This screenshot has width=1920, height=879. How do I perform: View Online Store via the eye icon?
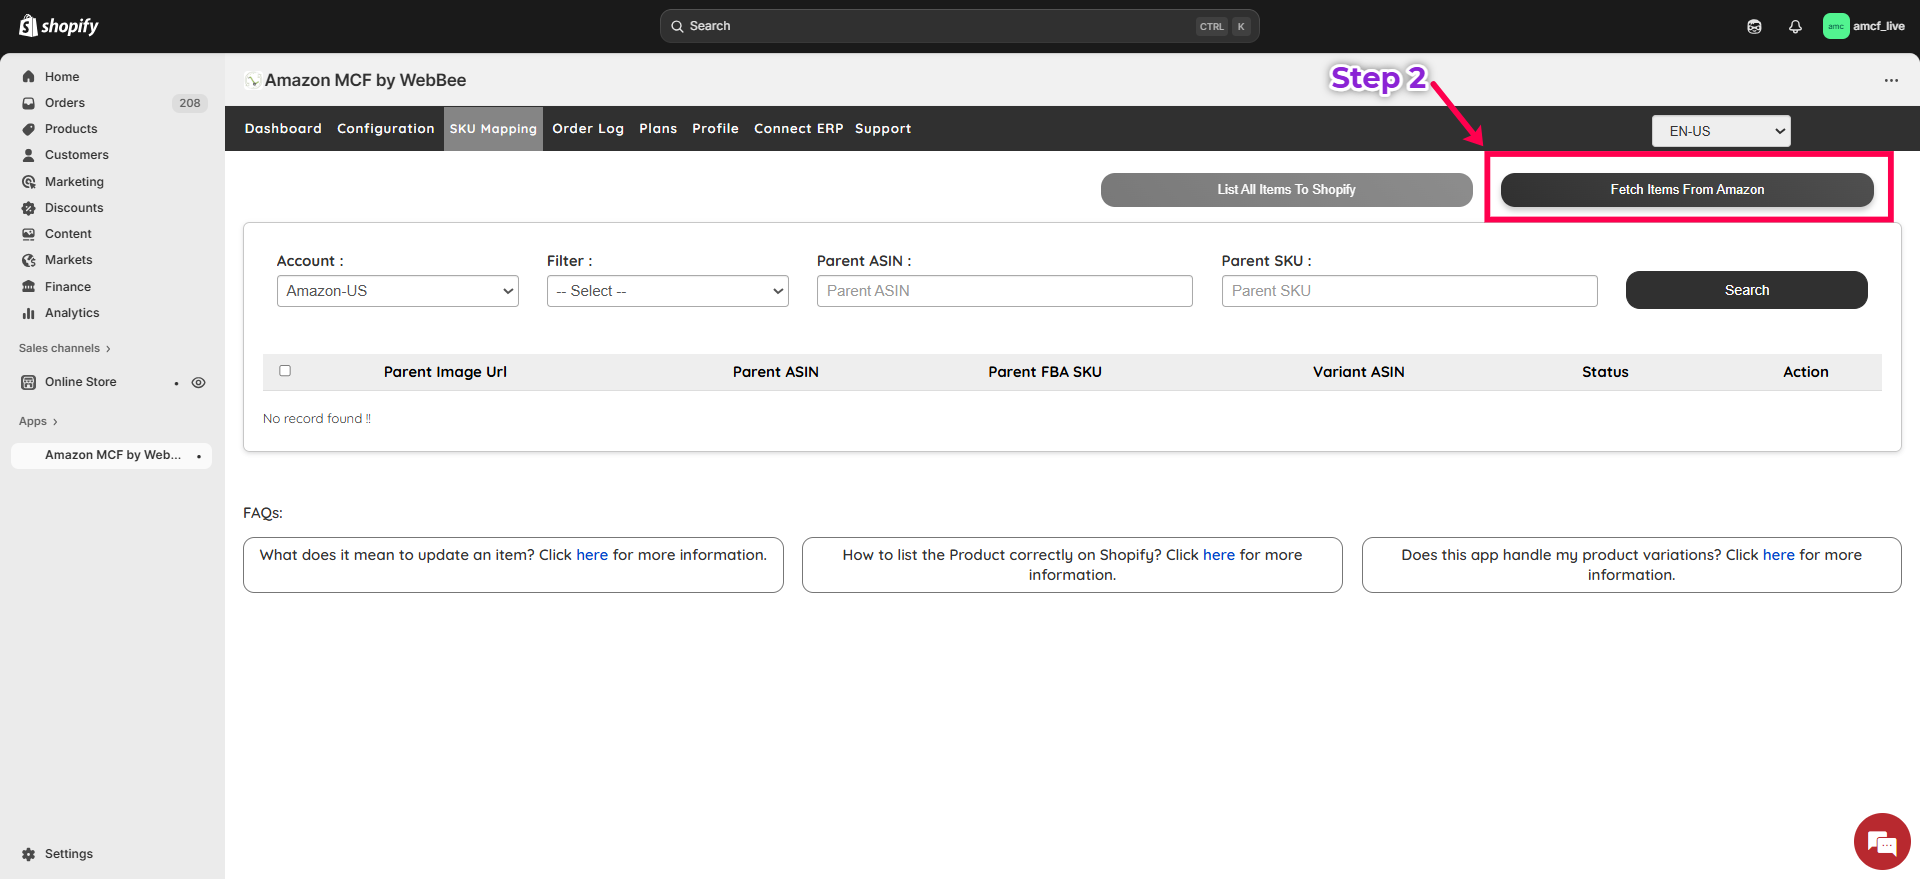coord(199,383)
